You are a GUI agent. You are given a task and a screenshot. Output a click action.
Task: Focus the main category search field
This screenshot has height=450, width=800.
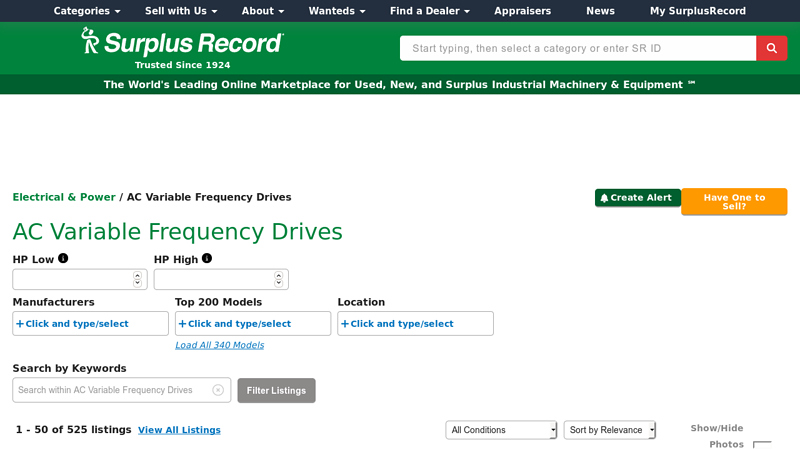coord(578,48)
